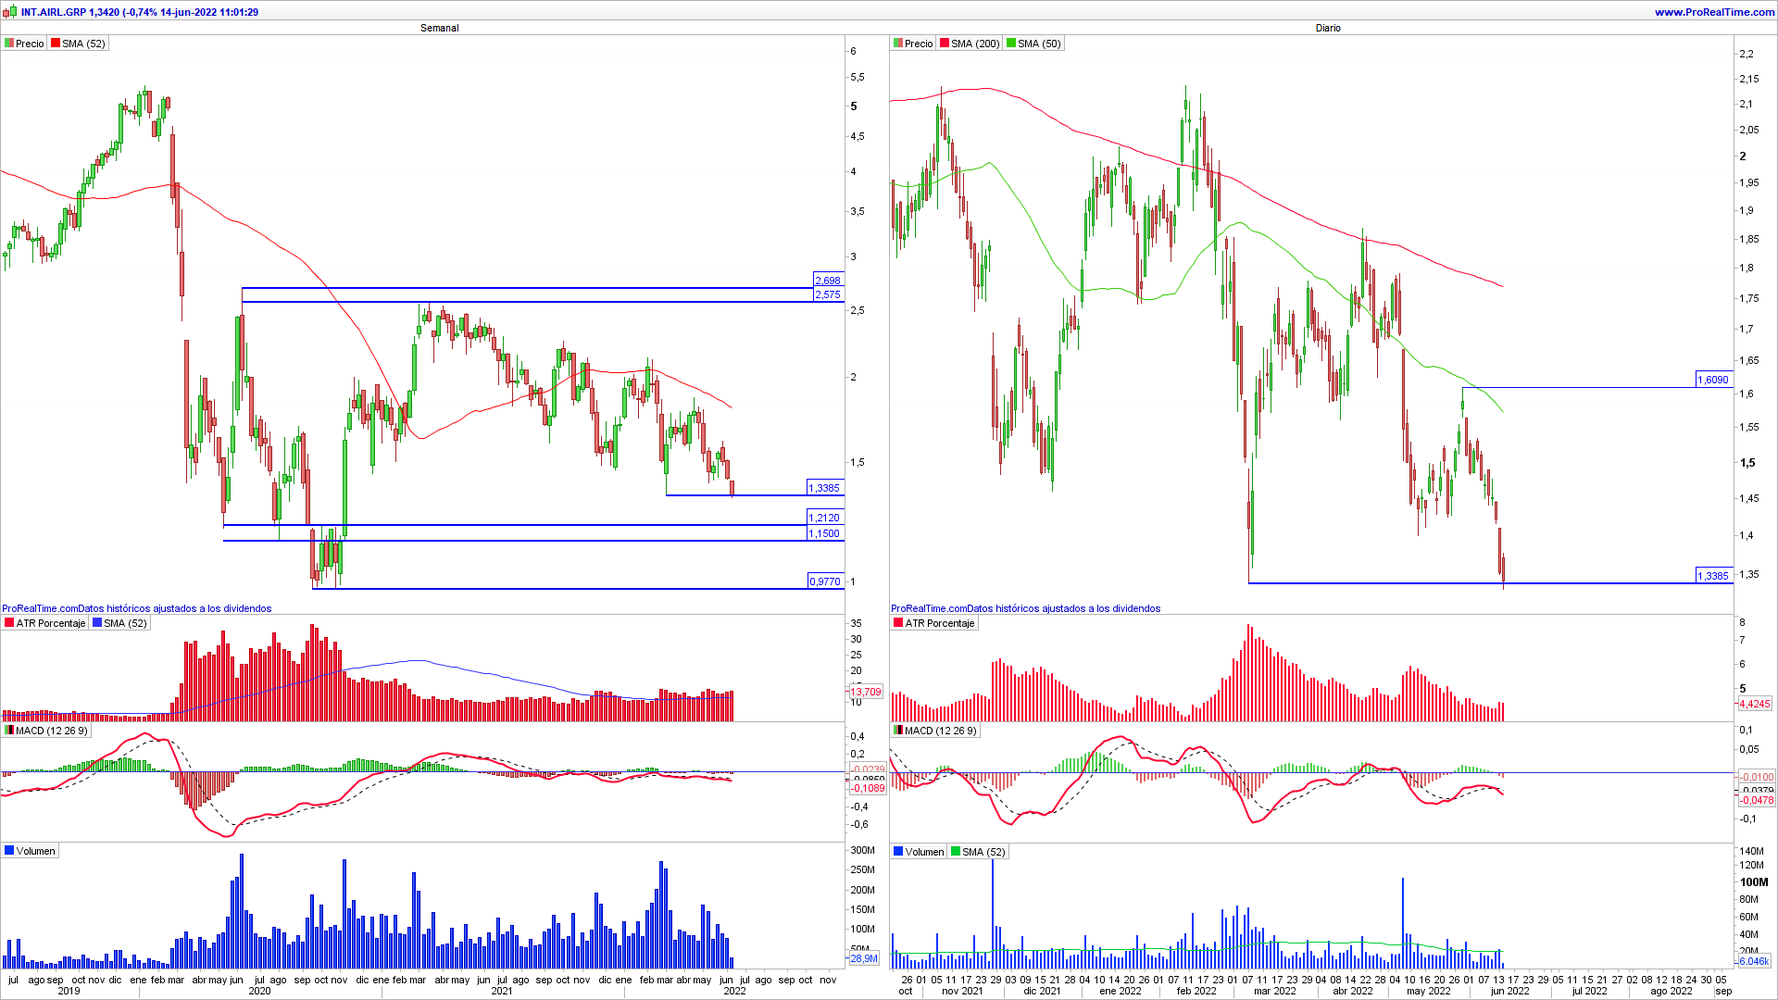Click the MACD (12 26 9) legend in Semanal chart
This screenshot has width=1778, height=1000.
pos(46,730)
